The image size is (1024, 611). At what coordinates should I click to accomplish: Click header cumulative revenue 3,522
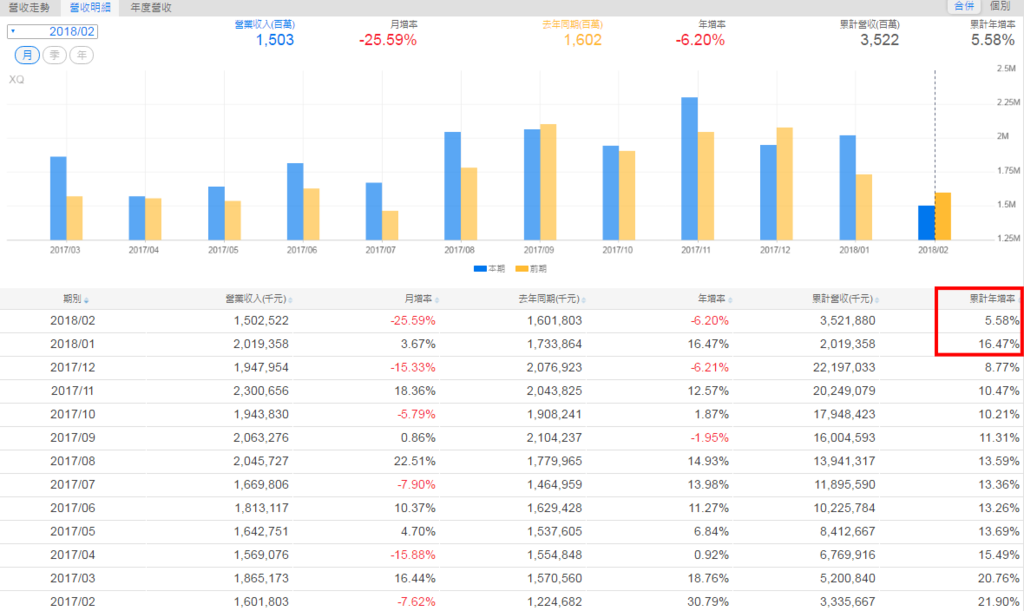880,40
